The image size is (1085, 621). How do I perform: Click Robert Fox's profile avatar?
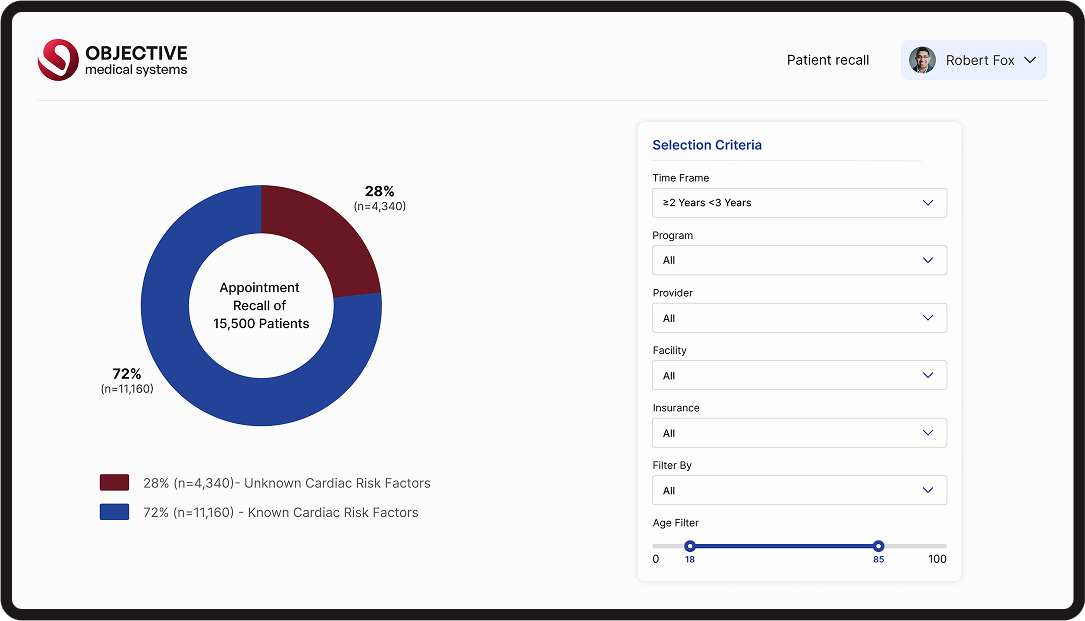pyautogui.click(x=922, y=60)
